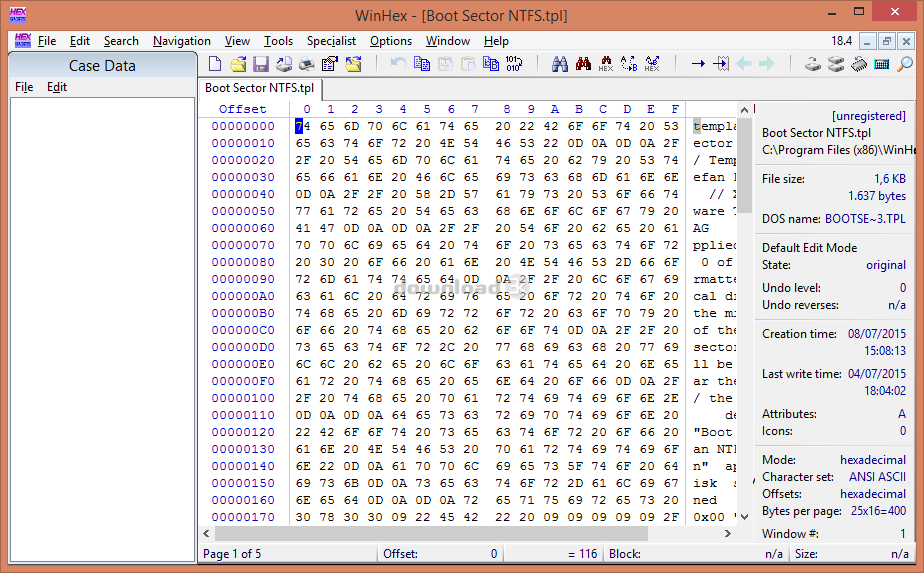Click the horizontal scroll right arrow
The height and width of the screenshot is (573, 924).
[728, 533]
